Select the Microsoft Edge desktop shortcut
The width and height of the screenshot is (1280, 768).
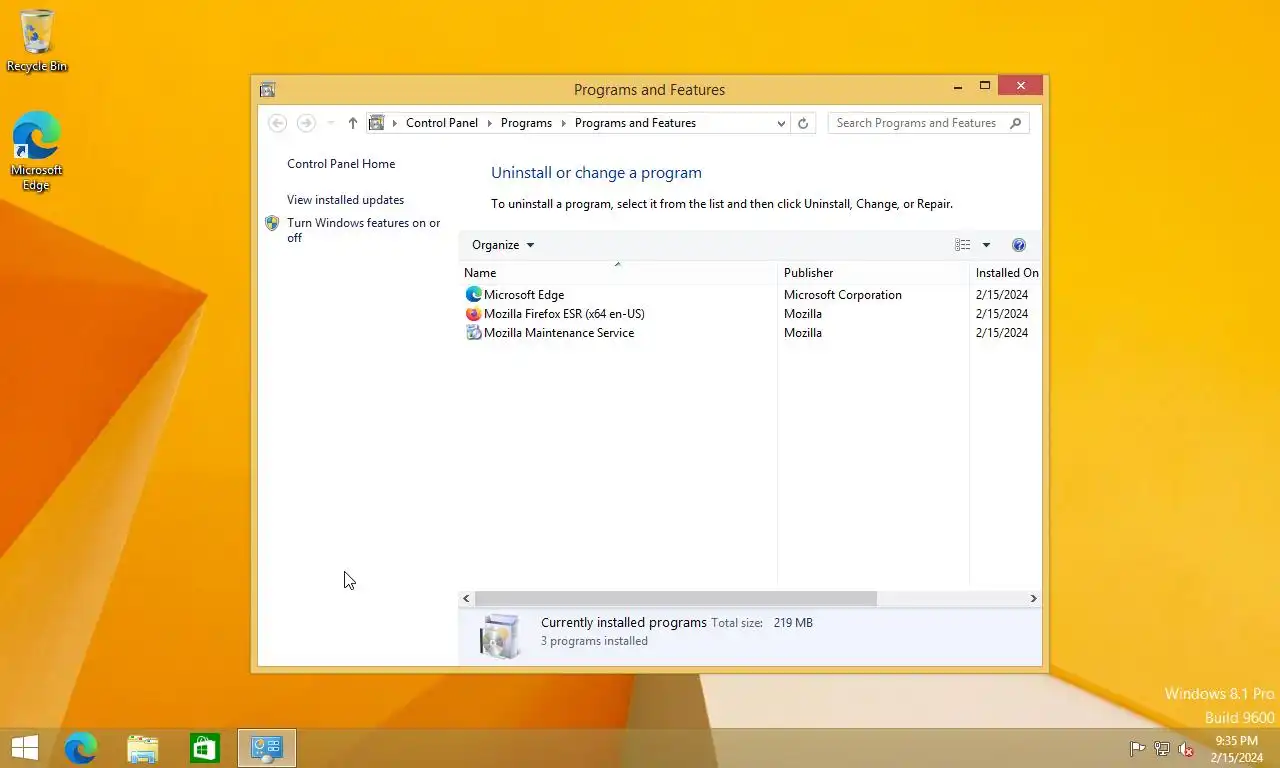pyautogui.click(x=37, y=150)
